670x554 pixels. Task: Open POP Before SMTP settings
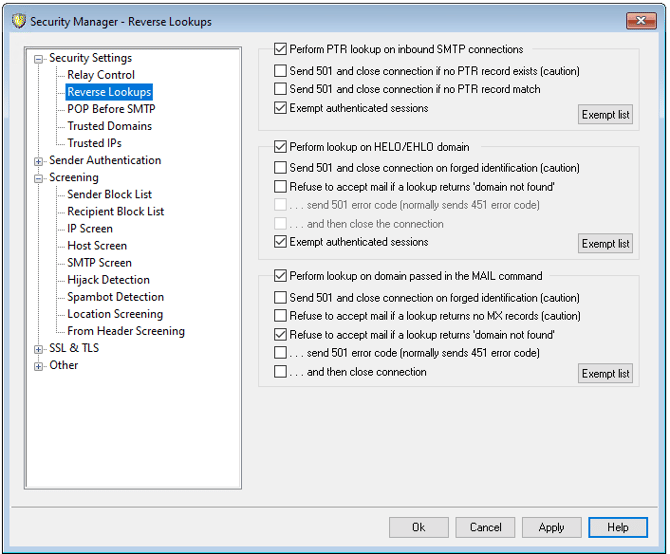(111, 109)
